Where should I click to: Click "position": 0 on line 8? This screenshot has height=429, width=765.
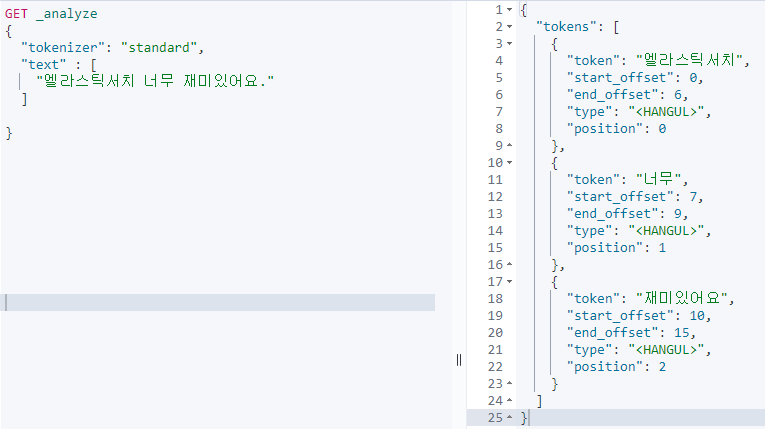[x=616, y=129]
